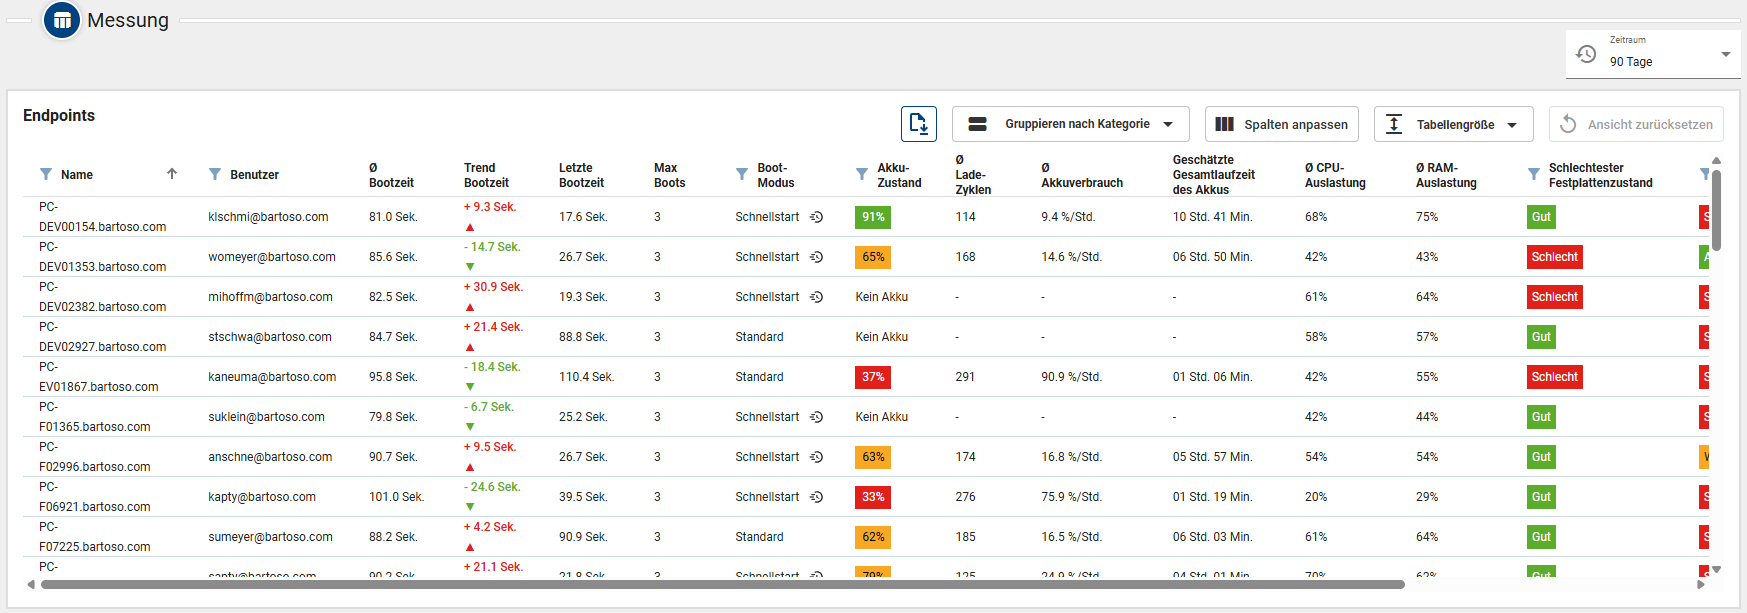Click the horizontal table scrollbar
This screenshot has width=1747, height=613.
[720, 584]
